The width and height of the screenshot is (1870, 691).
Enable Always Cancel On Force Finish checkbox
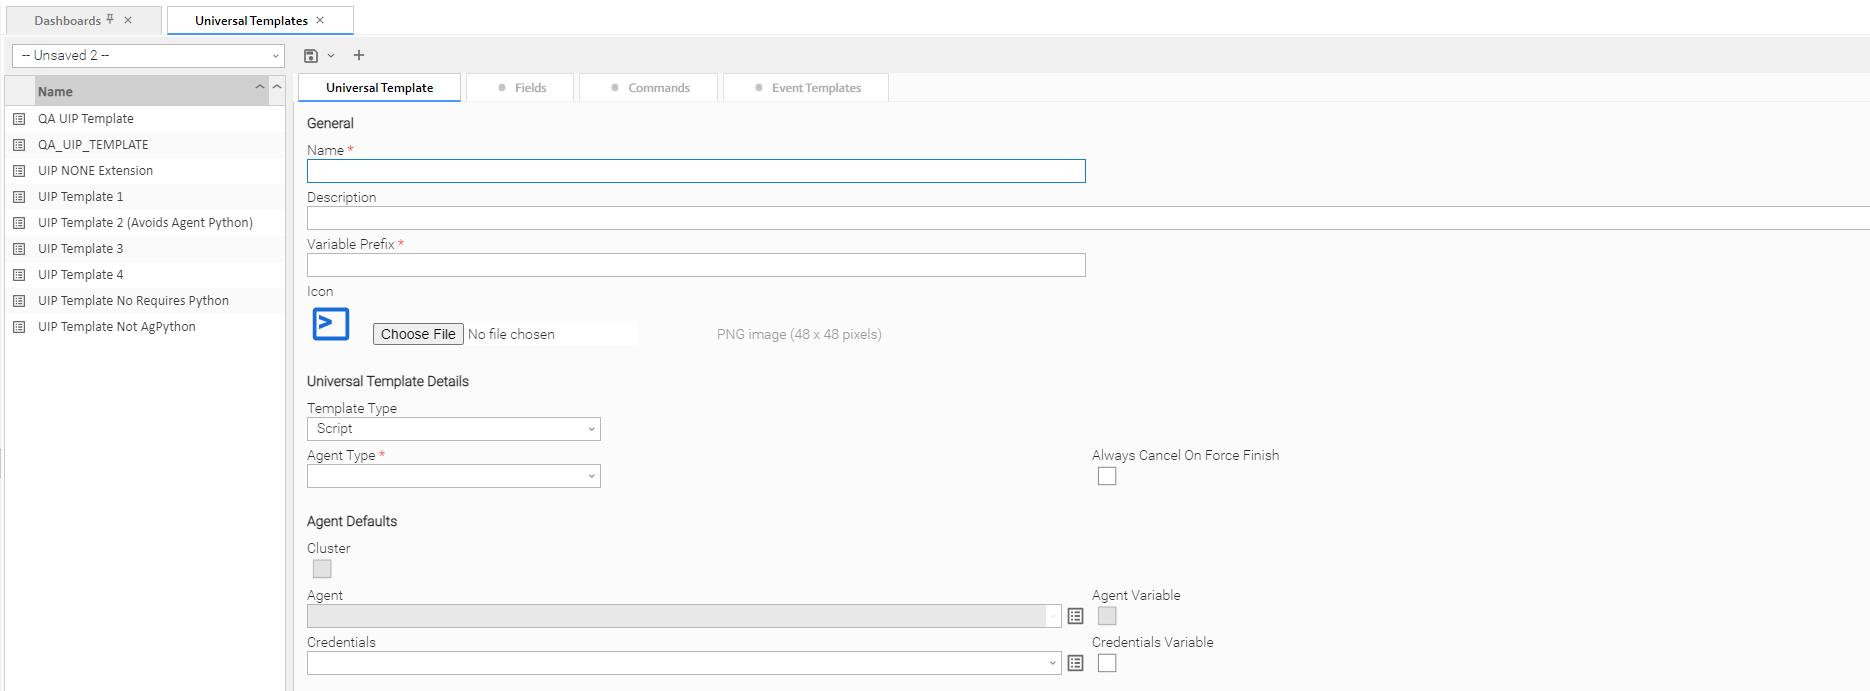(x=1106, y=476)
